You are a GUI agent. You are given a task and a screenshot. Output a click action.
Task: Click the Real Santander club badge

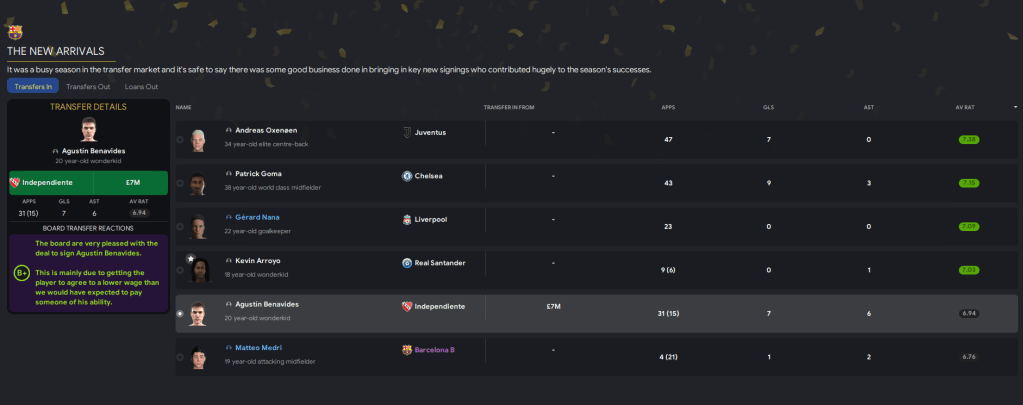click(407, 262)
